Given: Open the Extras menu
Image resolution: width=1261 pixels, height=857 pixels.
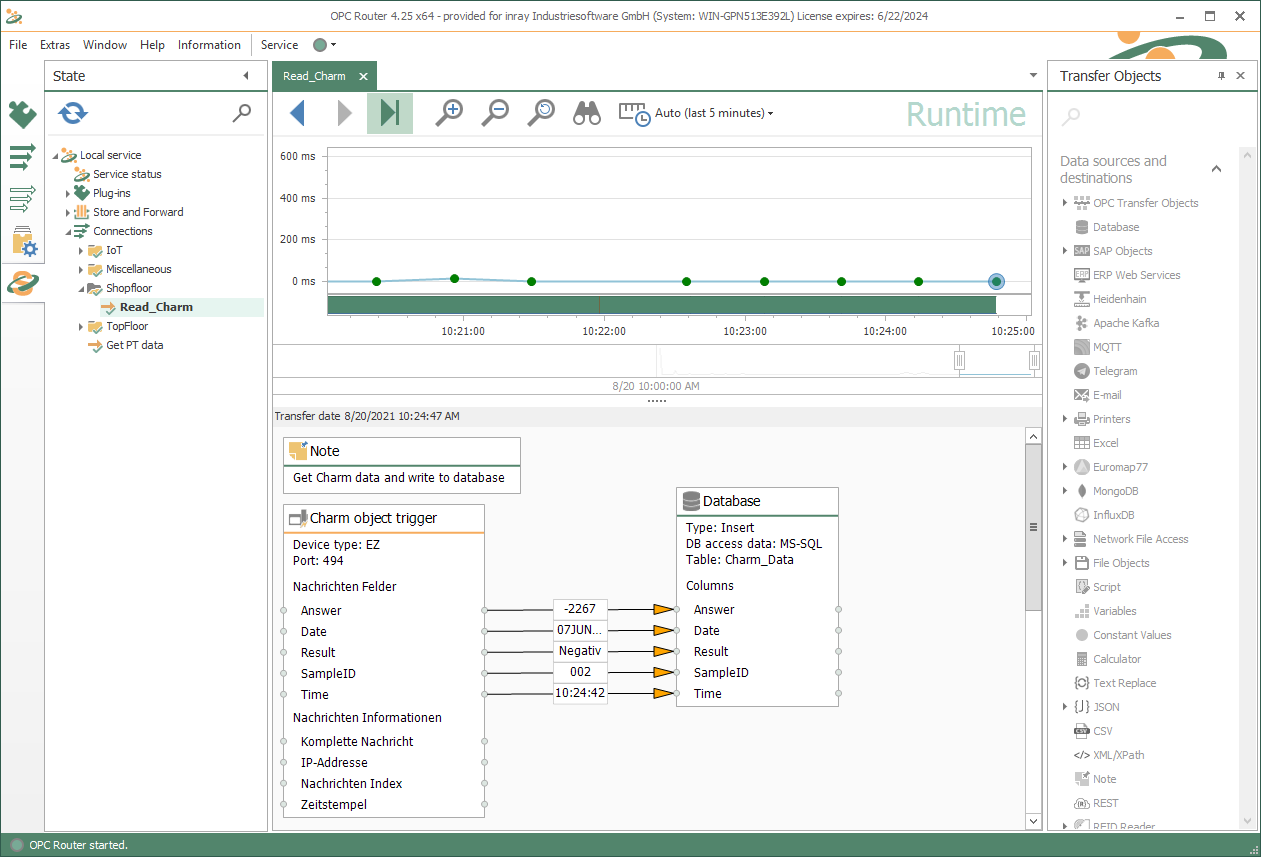Looking at the screenshot, I should (55, 45).
